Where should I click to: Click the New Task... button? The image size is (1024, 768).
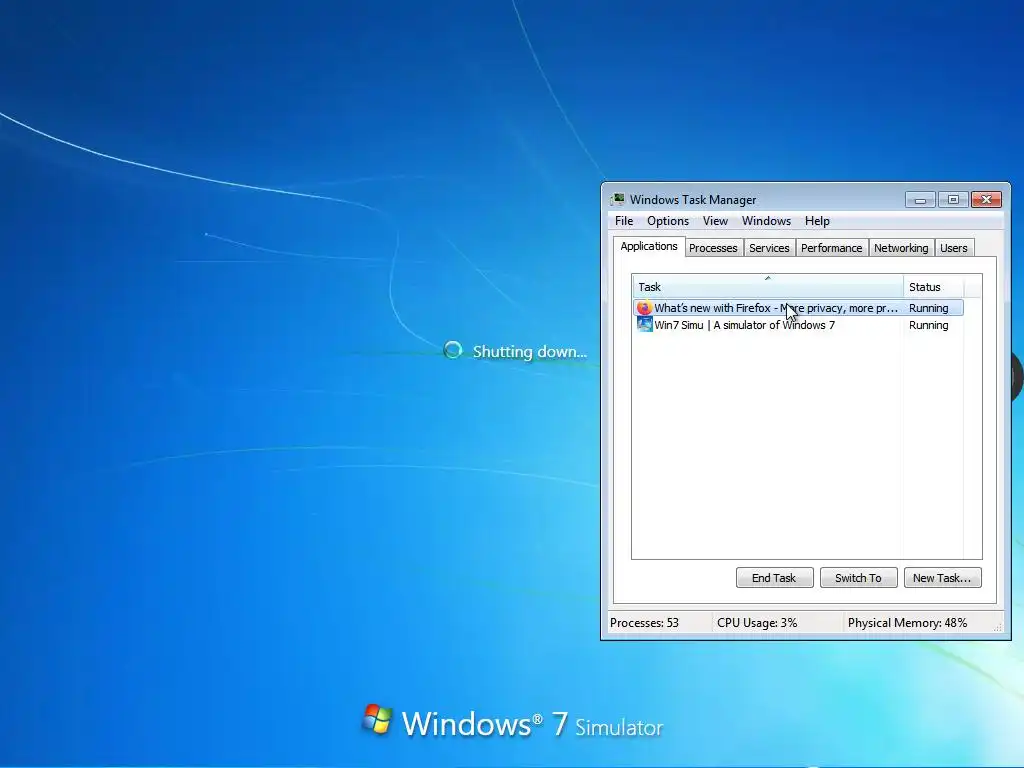coord(942,578)
